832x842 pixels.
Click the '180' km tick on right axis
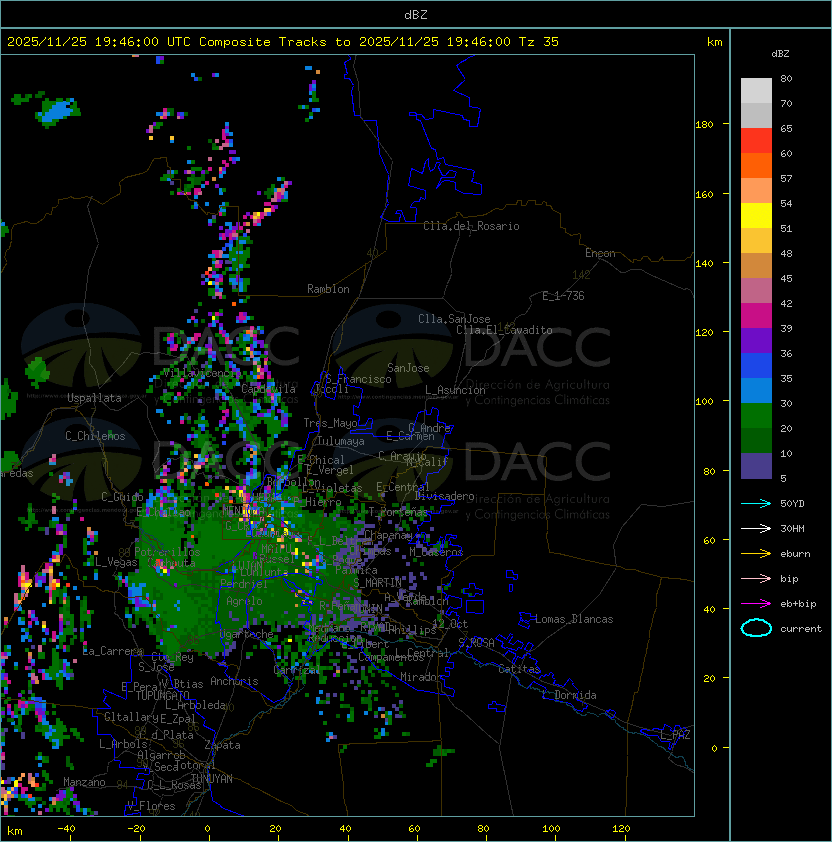pos(704,125)
